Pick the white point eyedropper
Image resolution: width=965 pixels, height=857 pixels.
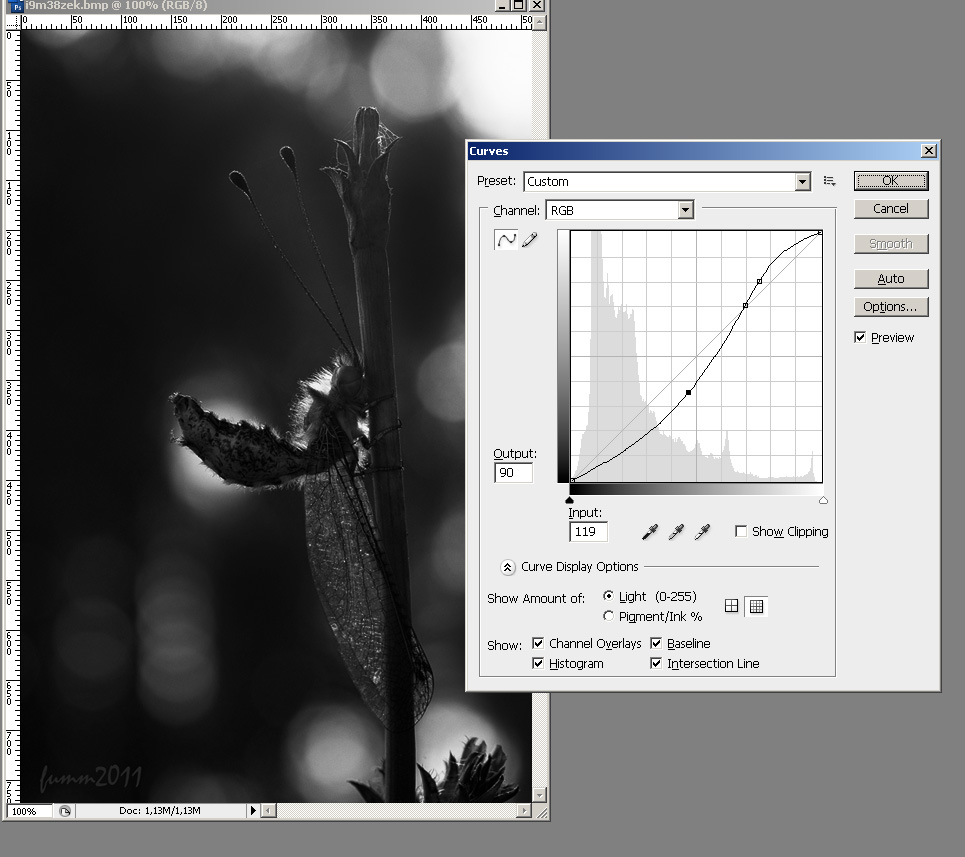click(x=702, y=532)
